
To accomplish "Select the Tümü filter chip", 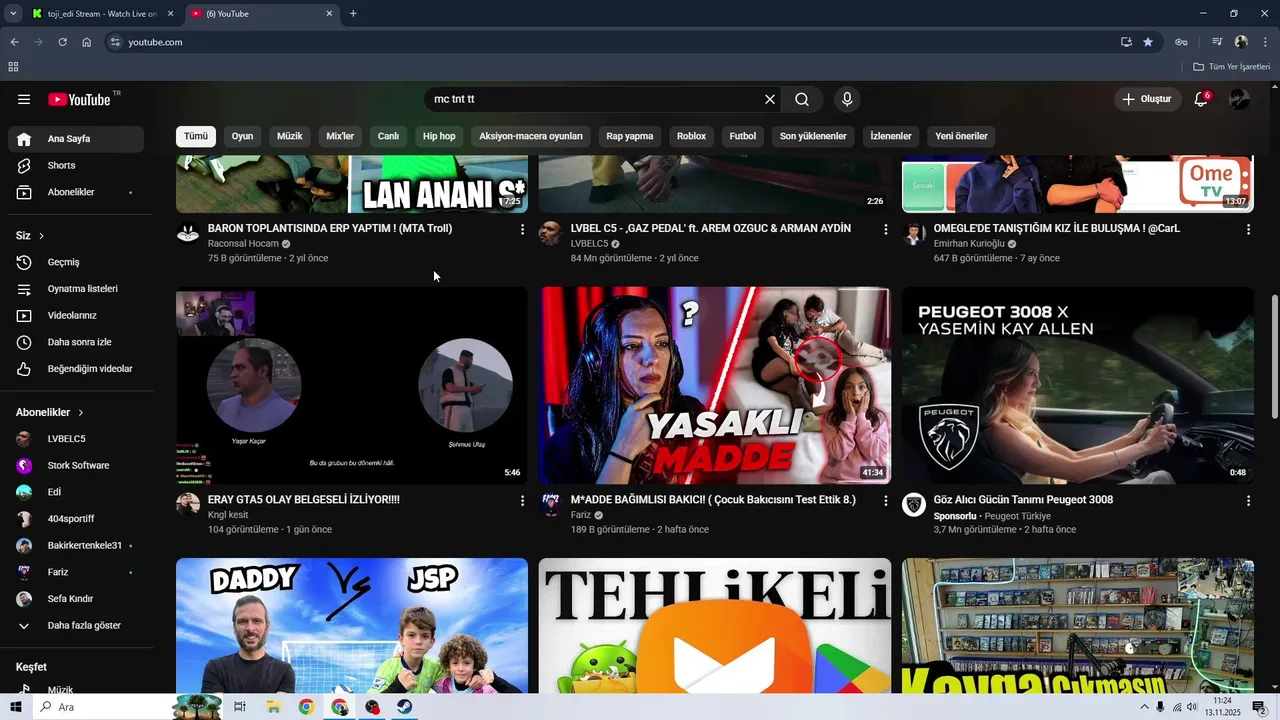I will [x=196, y=136].
